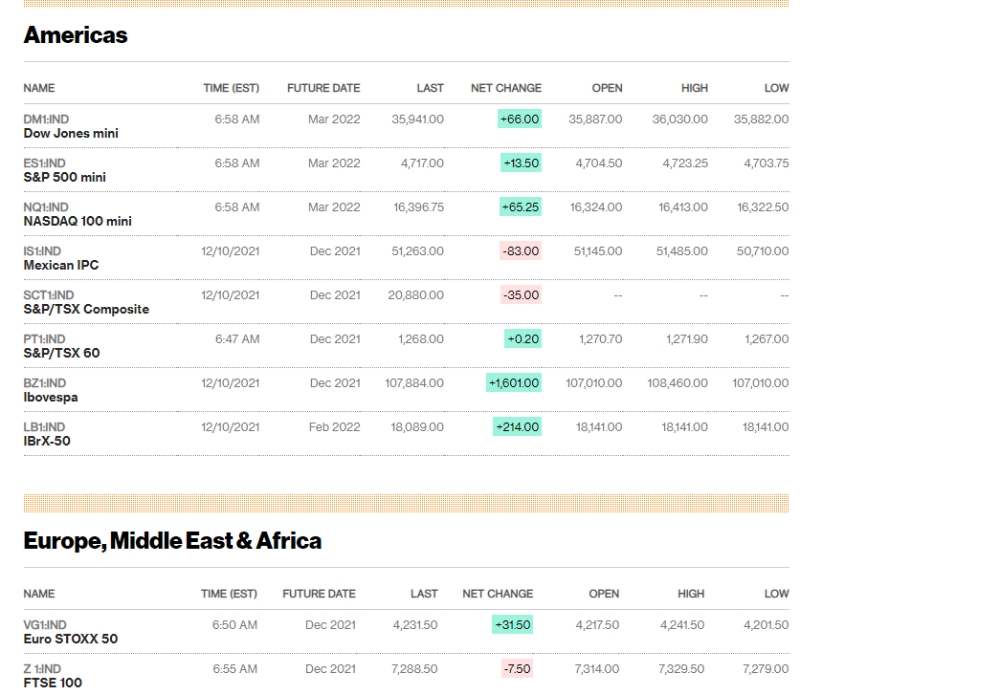
Task: Click Dow Jones last price 35,941.00
Action: (418, 119)
